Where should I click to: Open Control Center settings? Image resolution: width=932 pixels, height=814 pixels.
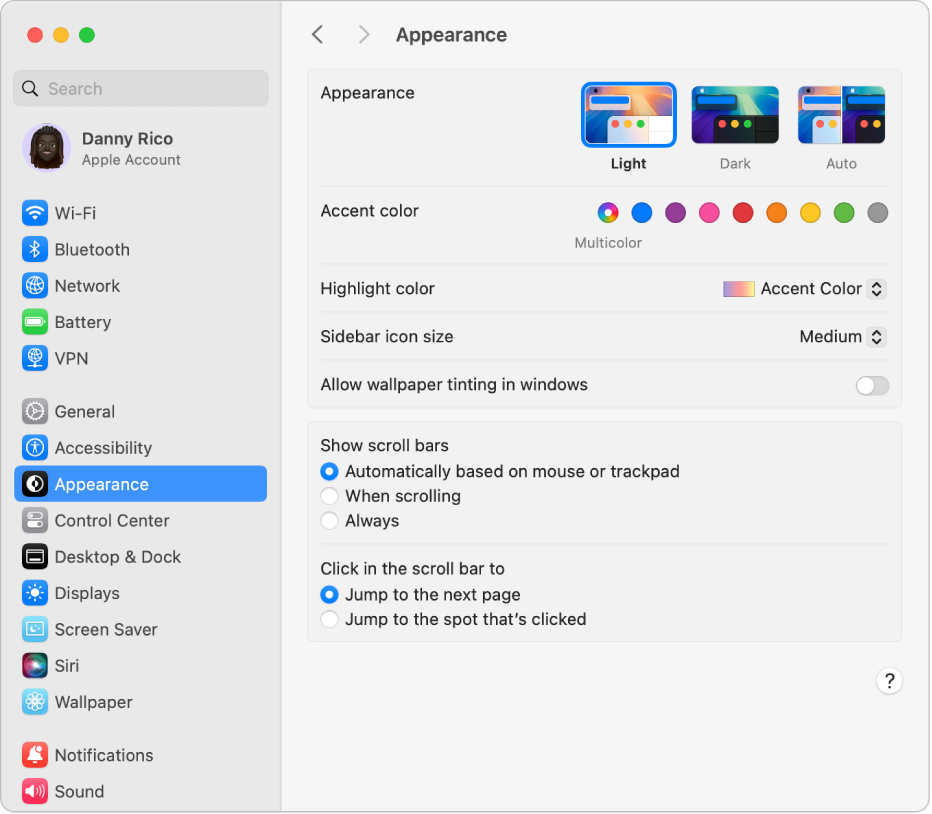tap(109, 520)
